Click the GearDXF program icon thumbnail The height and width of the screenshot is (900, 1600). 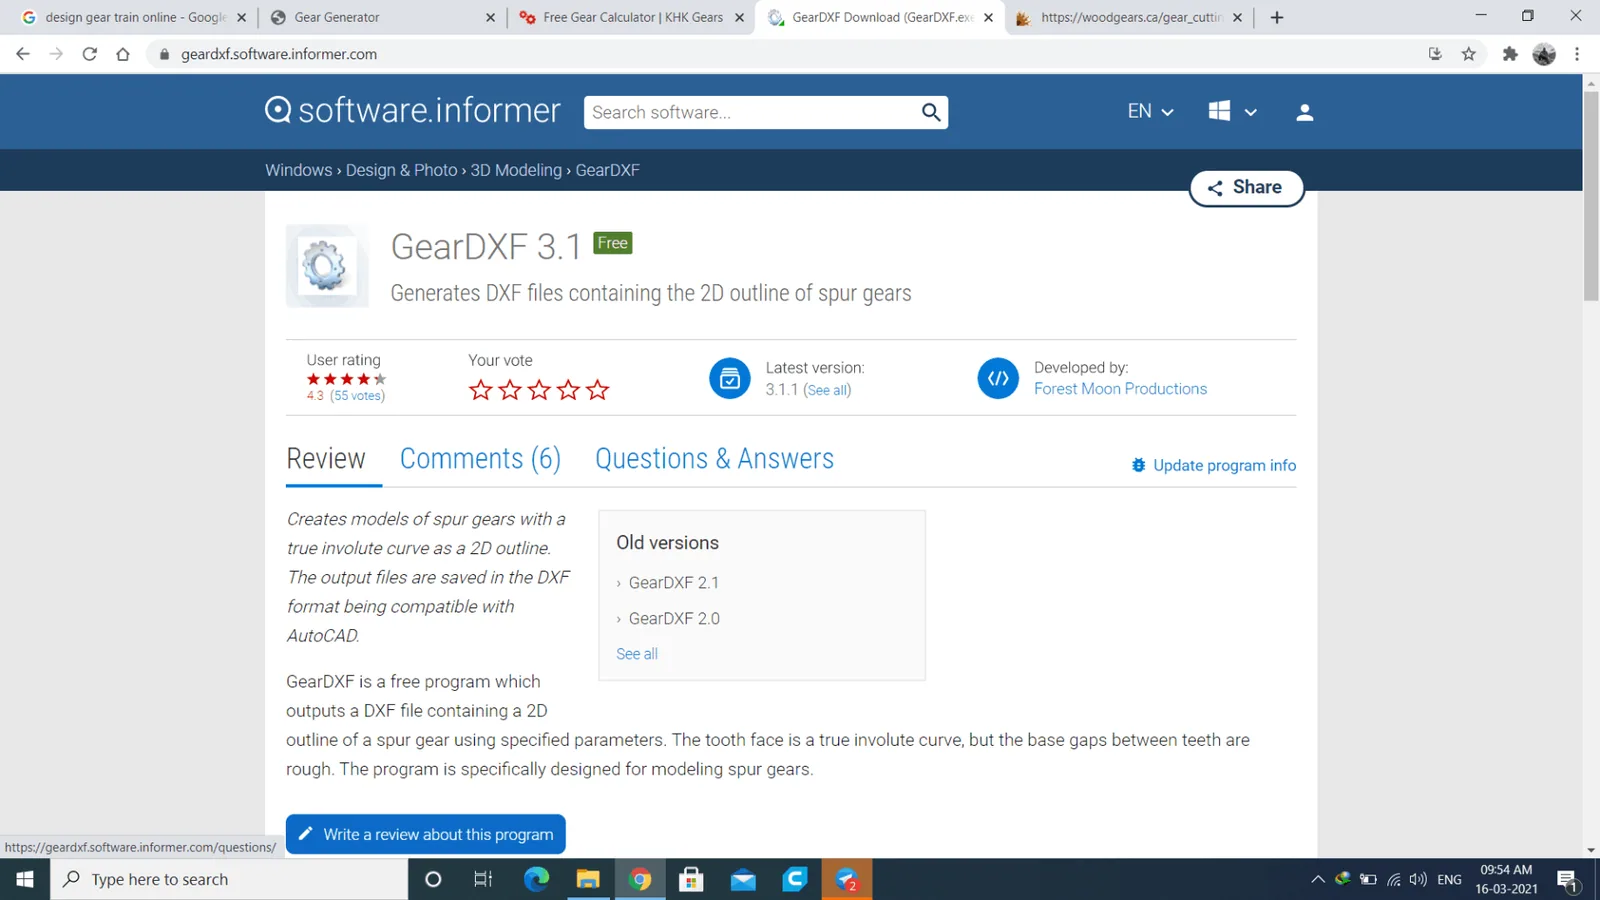[x=326, y=266]
